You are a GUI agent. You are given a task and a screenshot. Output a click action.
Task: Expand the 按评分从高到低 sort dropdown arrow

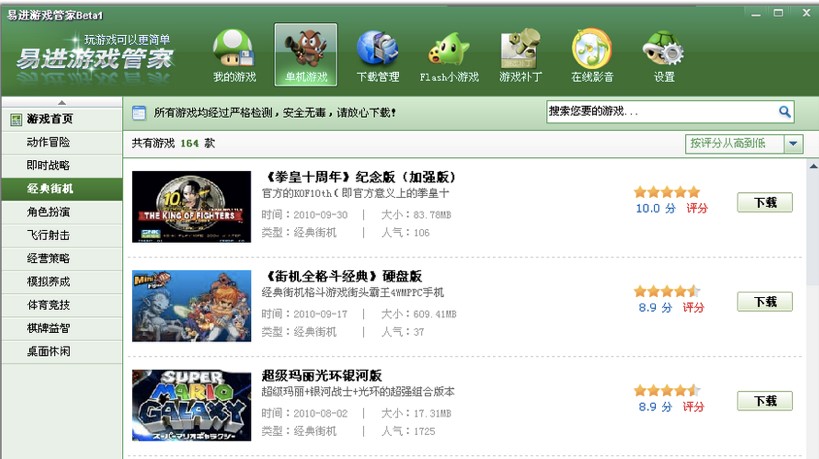pyautogui.click(x=793, y=144)
